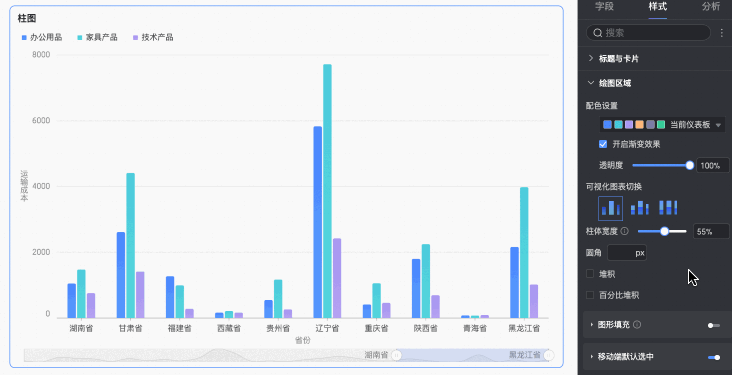
Task: Select the clustered bar chart type icon
Action: (x=610, y=208)
